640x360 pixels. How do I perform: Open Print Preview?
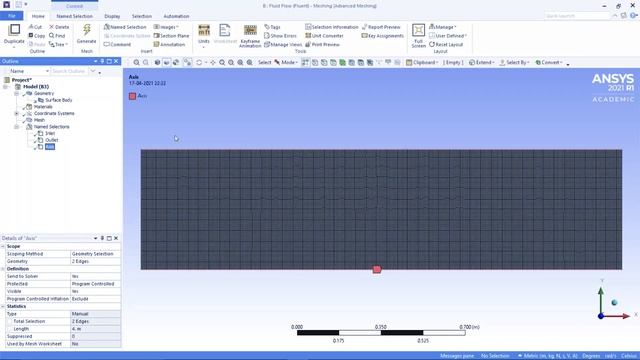(322, 44)
